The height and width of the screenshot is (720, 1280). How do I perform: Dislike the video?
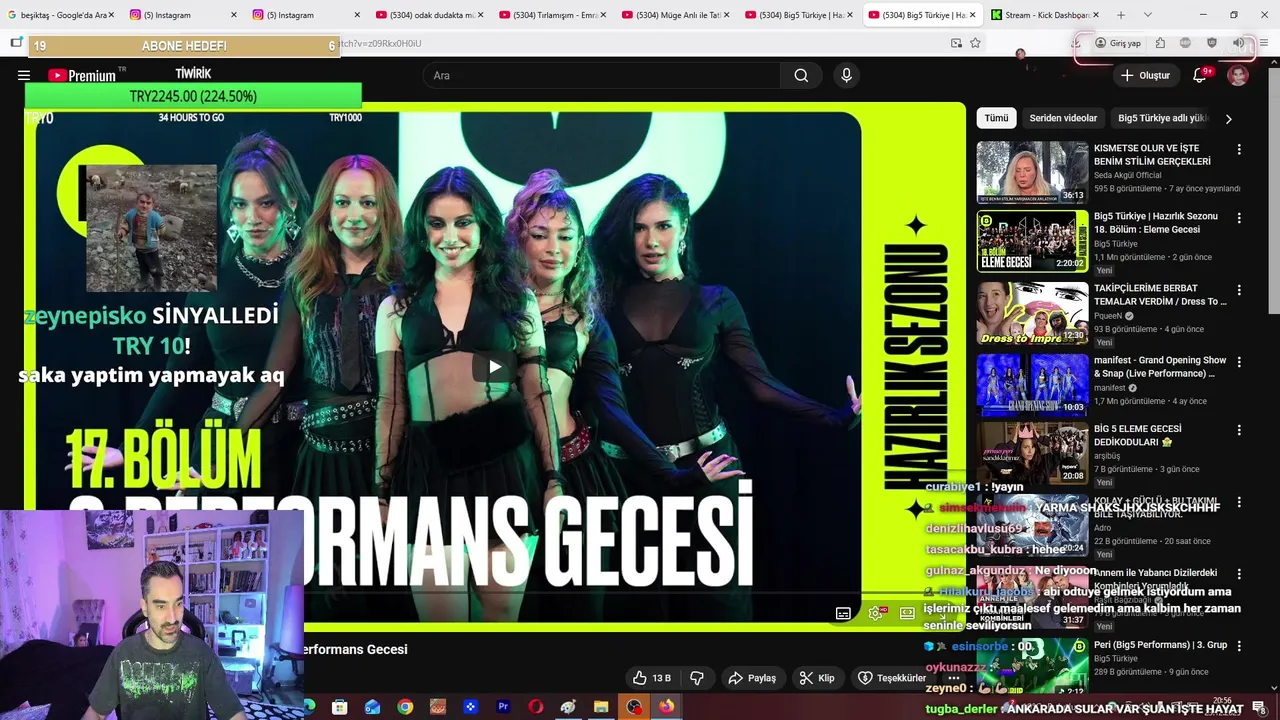pos(697,678)
